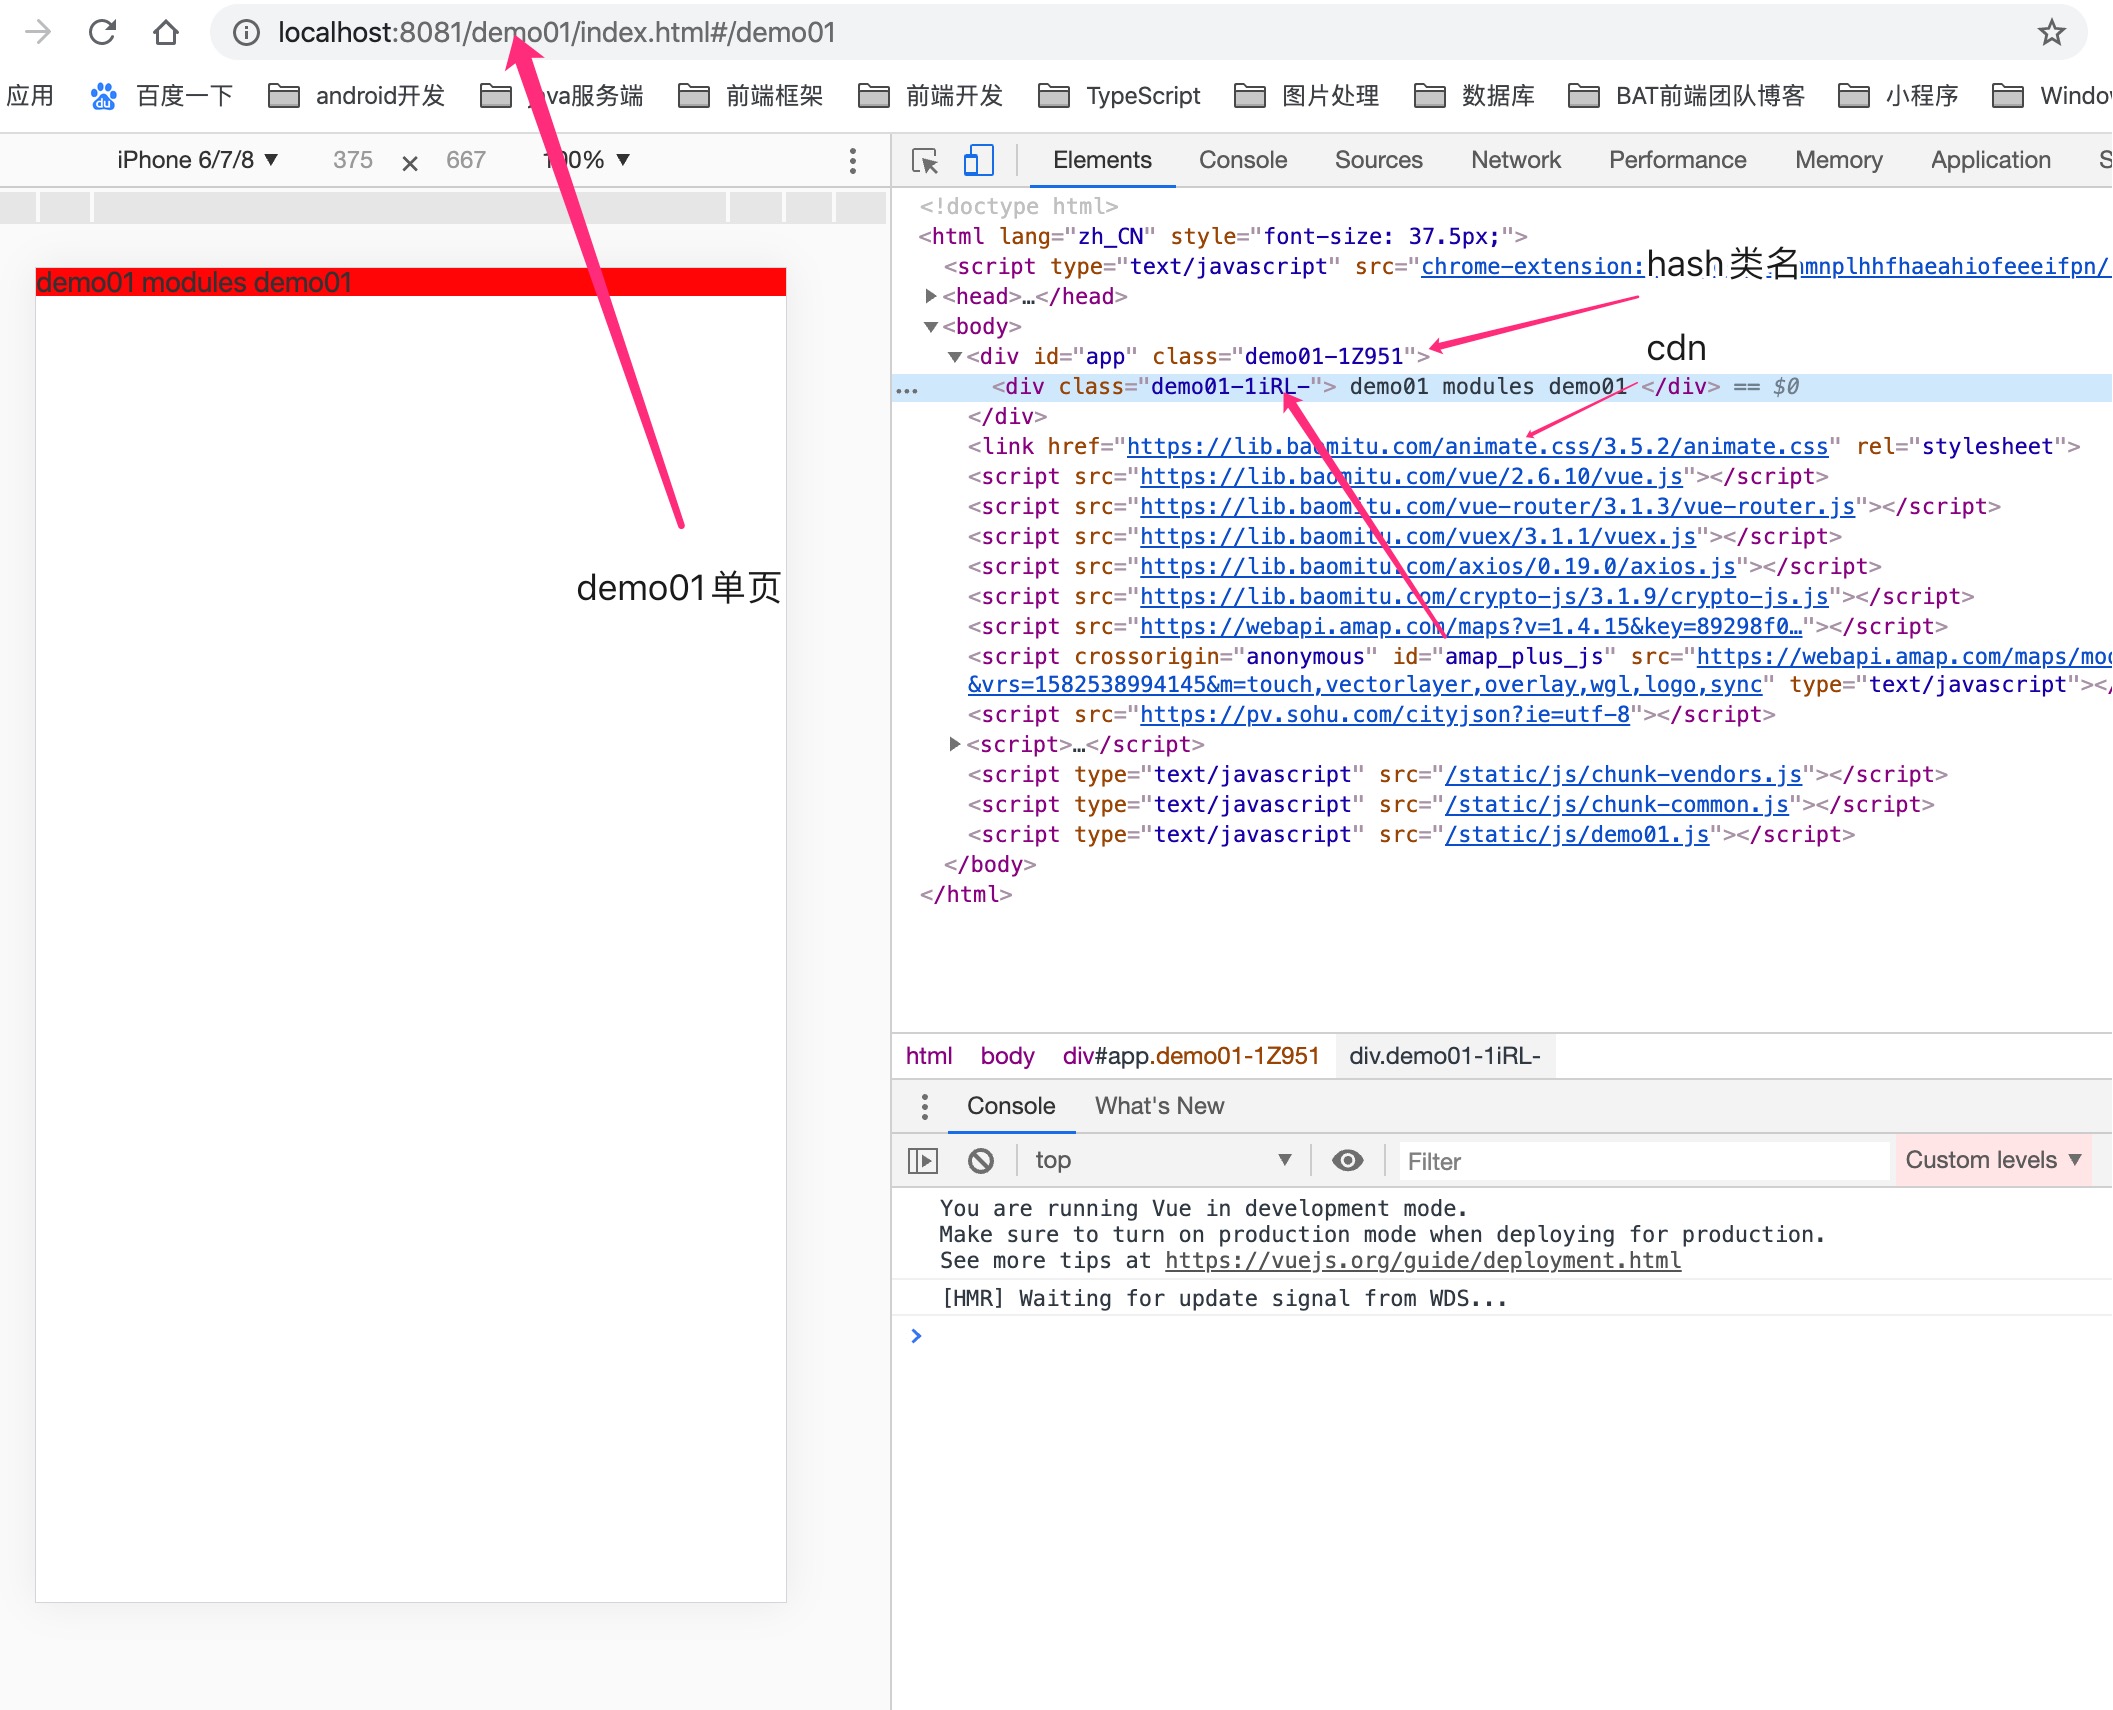Open the vuejs.org deployment guide link
This screenshot has height=1710, width=2113.
(1422, 1260)
